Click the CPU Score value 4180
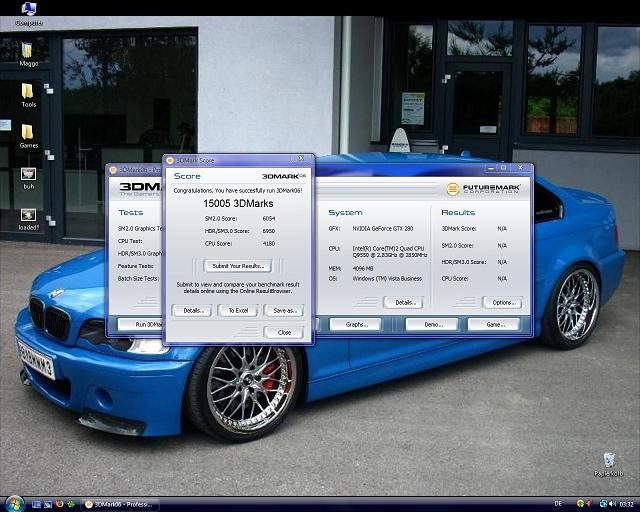 pyautogui.click(x=269, y=244)
